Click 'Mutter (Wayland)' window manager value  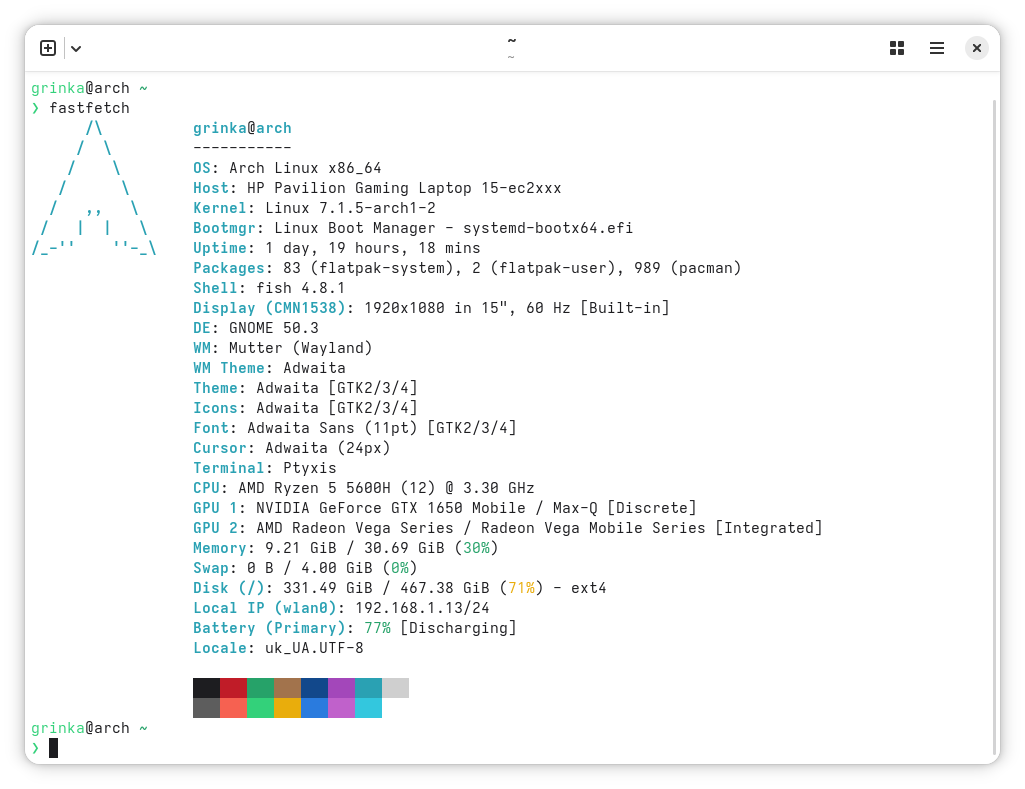click(301, 348)
